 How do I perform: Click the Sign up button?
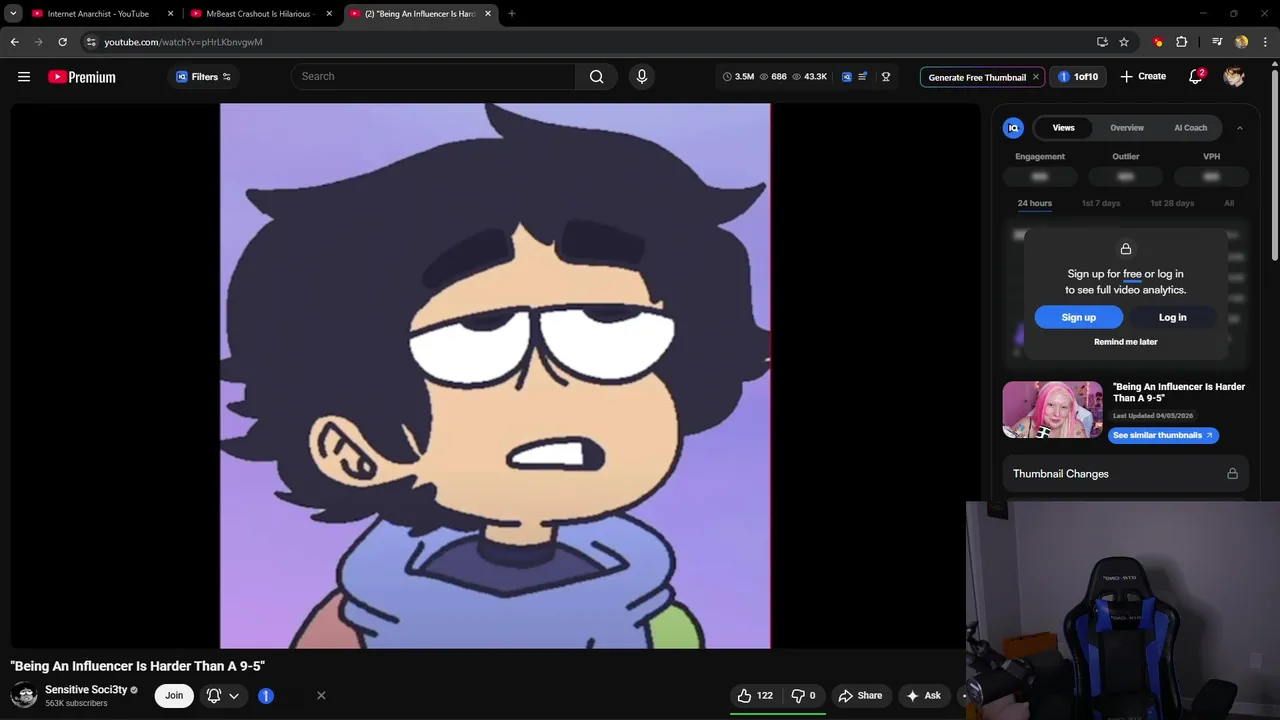[x=1078, y=317]
